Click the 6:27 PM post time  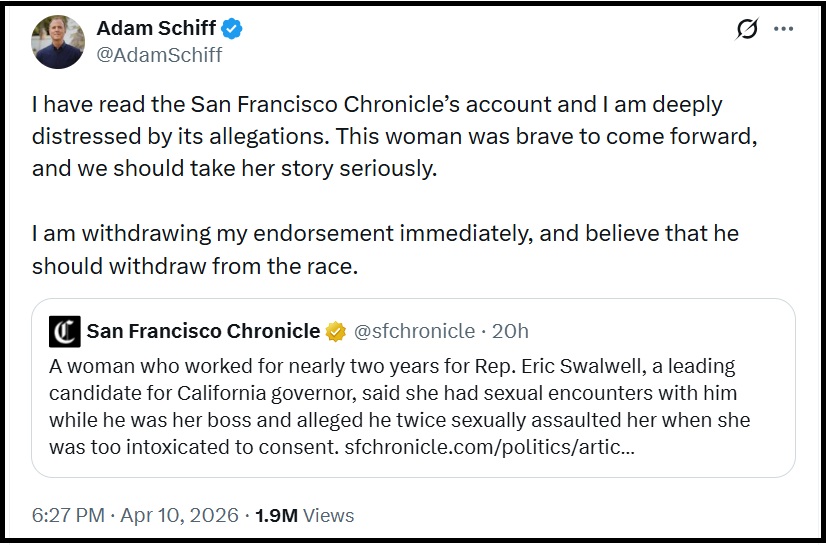70,516
